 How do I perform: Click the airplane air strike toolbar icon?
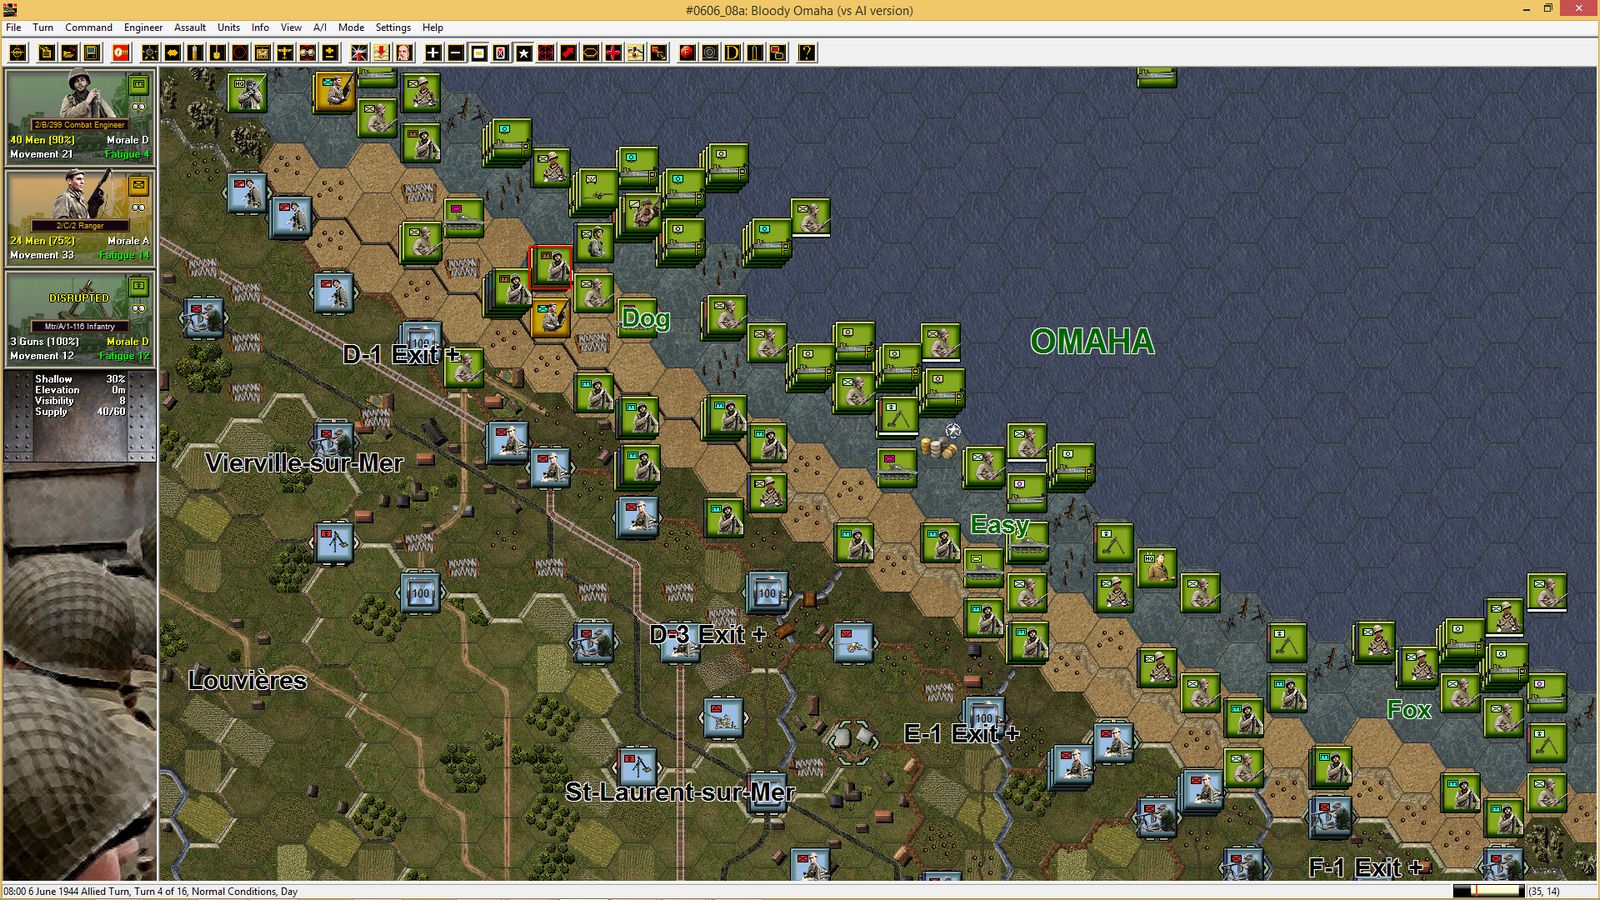pos(285,52)
